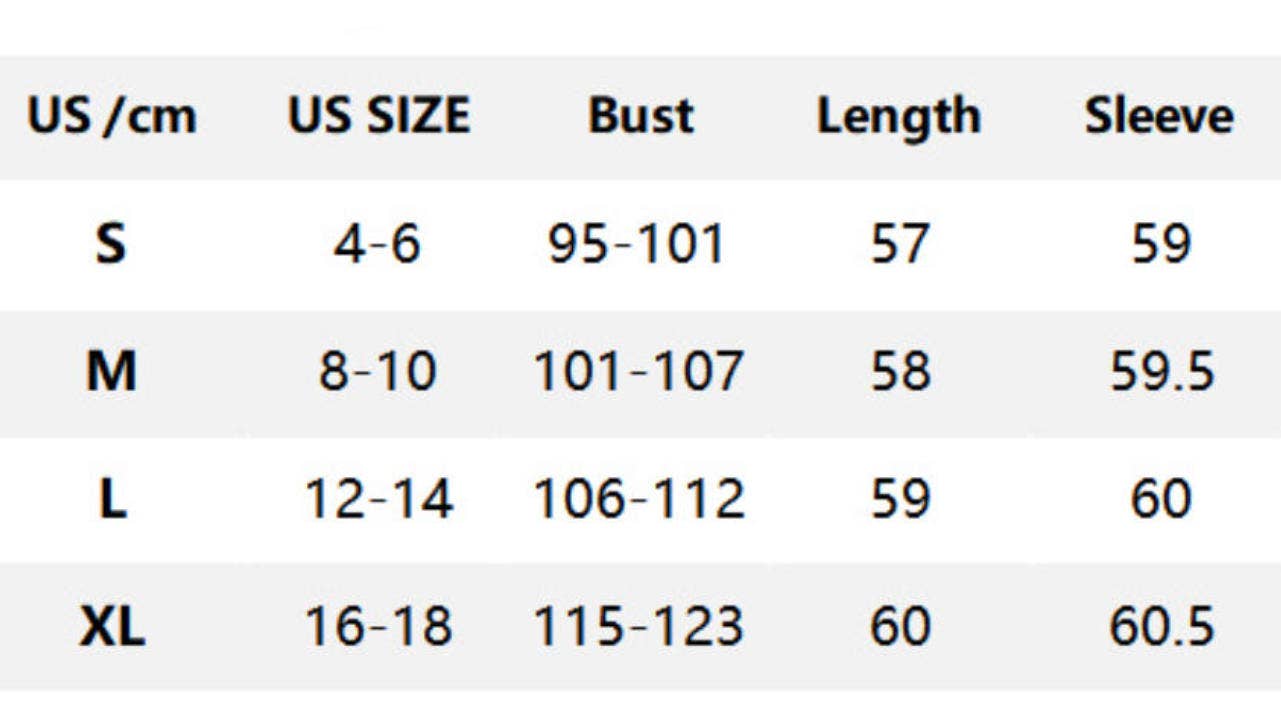Screen dimensions: 1281x701
Task: Select the "Bust" column header
Action: pyautogui.click(x=640, y=117)
